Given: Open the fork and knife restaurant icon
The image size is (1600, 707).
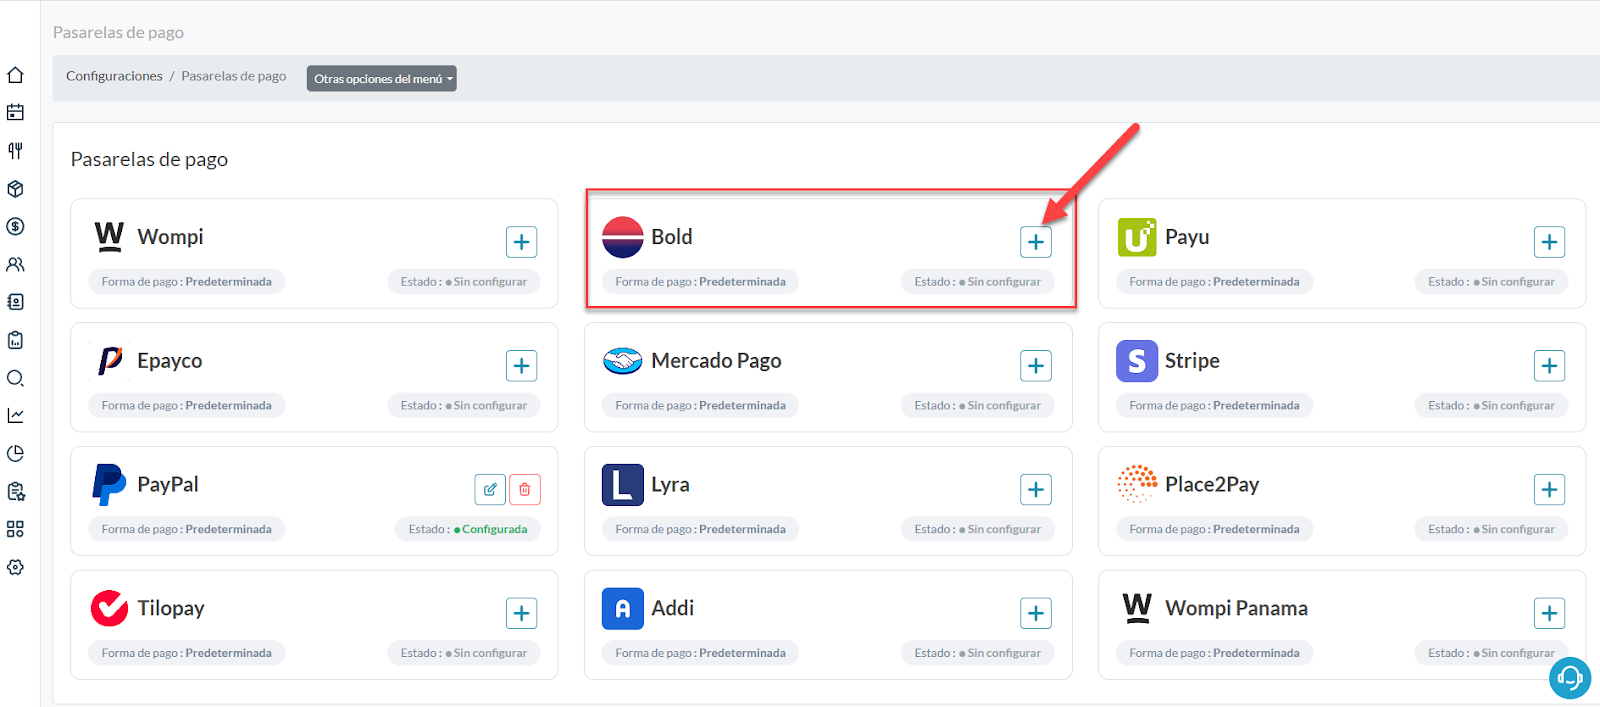Looking at the screenshot, I should 15,151.
